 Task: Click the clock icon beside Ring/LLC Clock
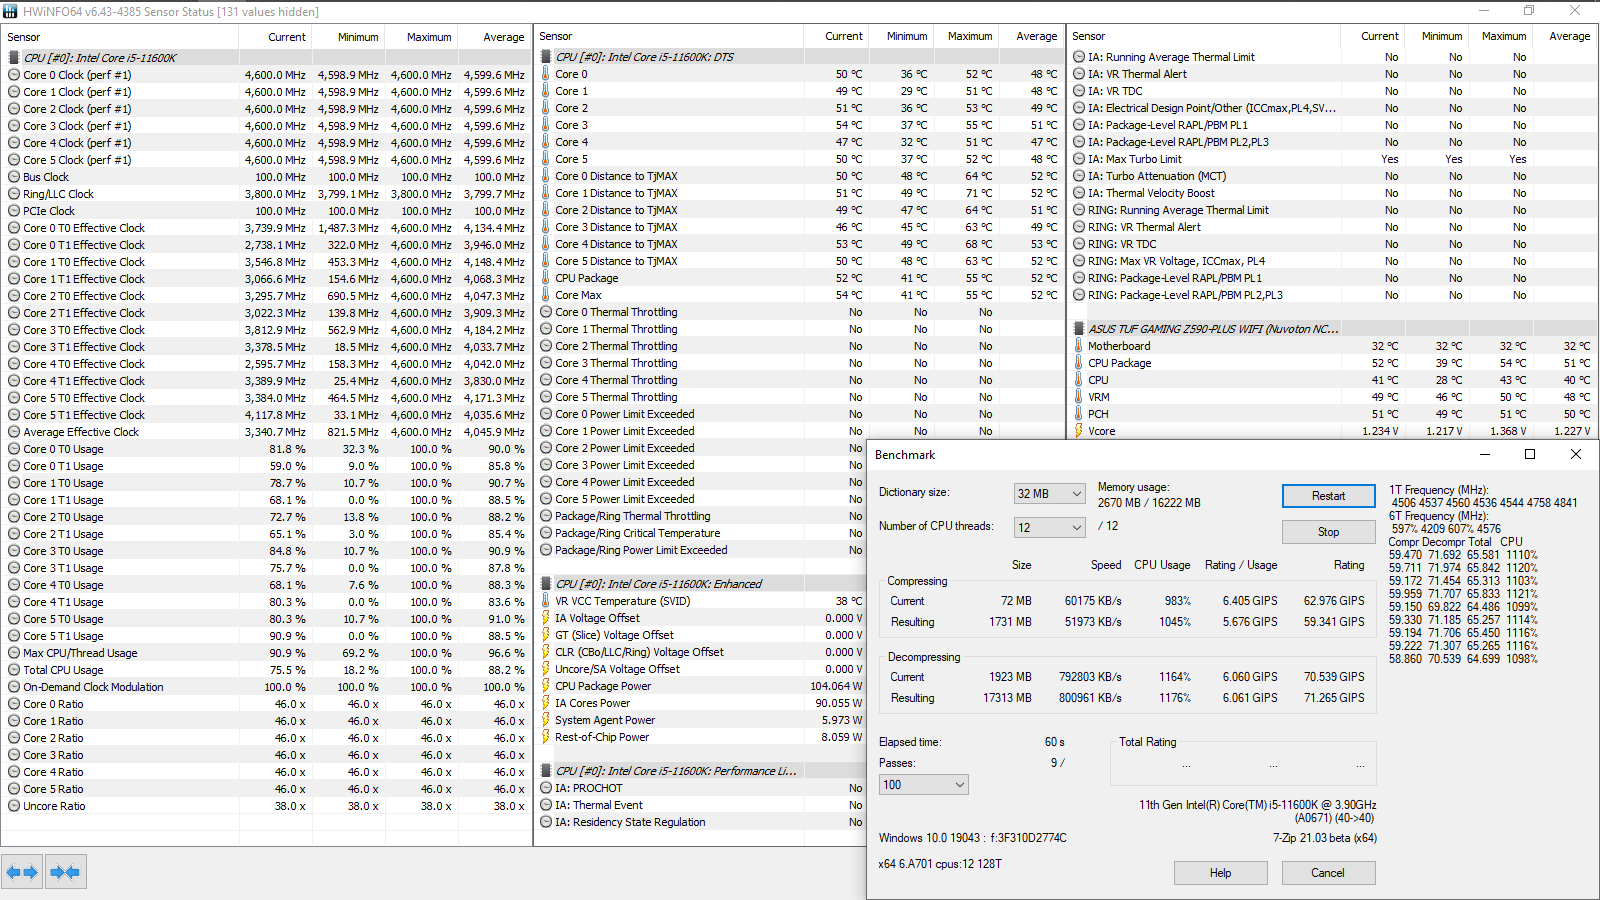(14, 194)
